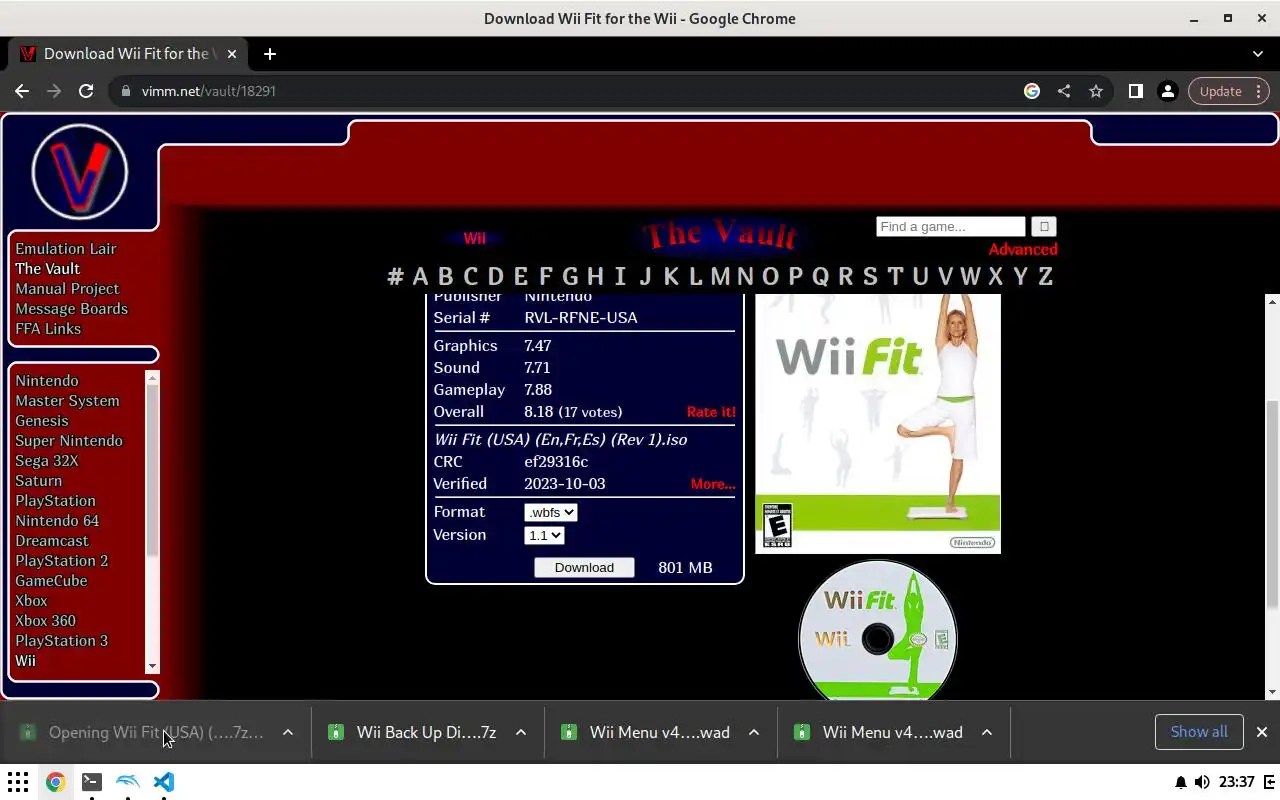Click the notification bell in tray

tap(1181, 782)
